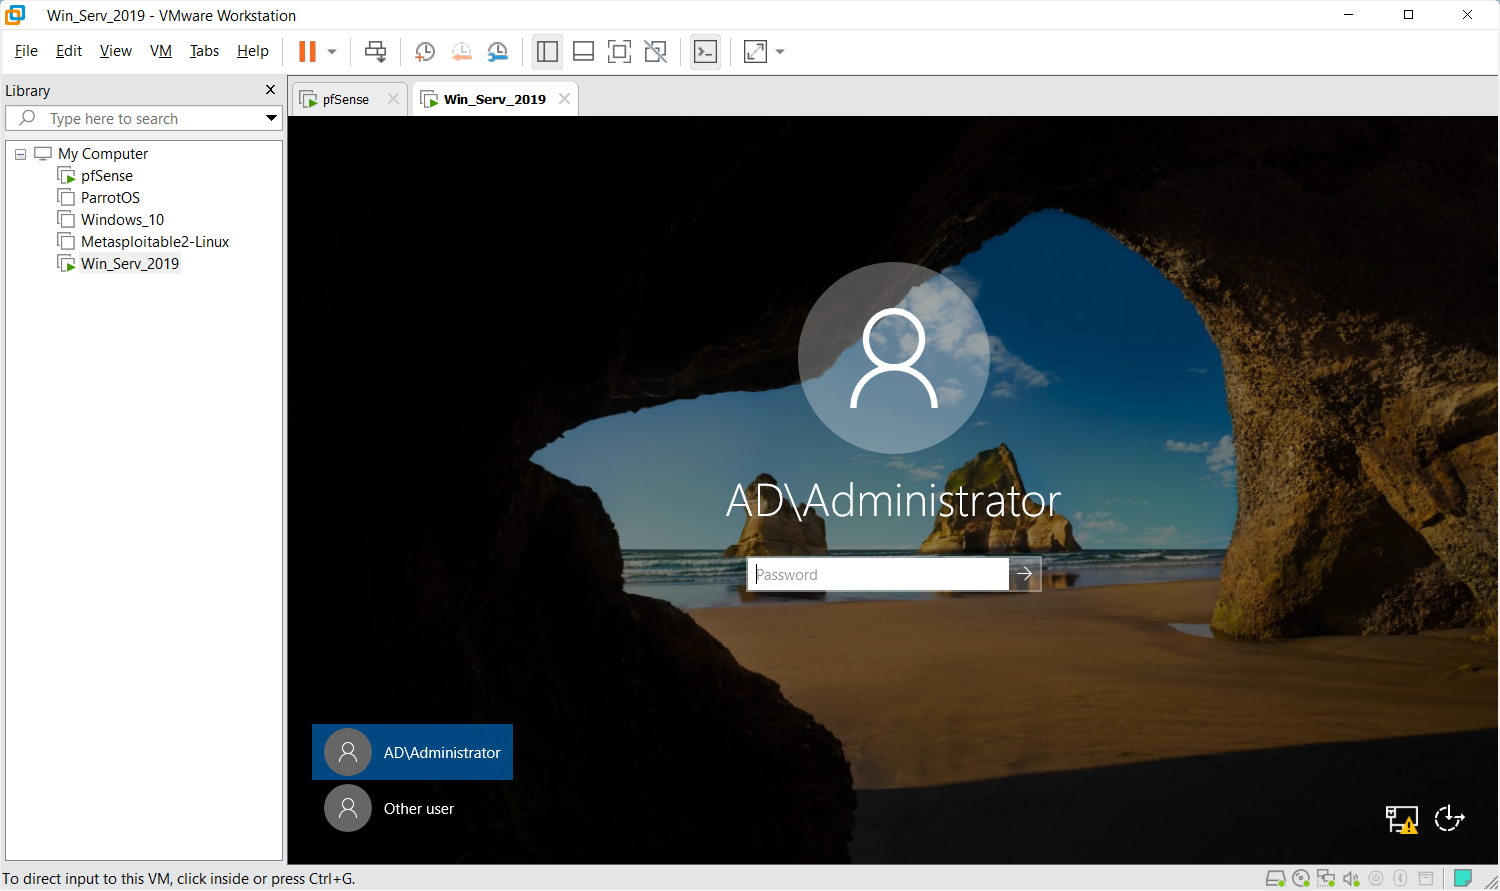This screenshot has height=891, width=1500.
Task: Open Ease of Access icon on login screen
Action: click(x=1449, y=819)
